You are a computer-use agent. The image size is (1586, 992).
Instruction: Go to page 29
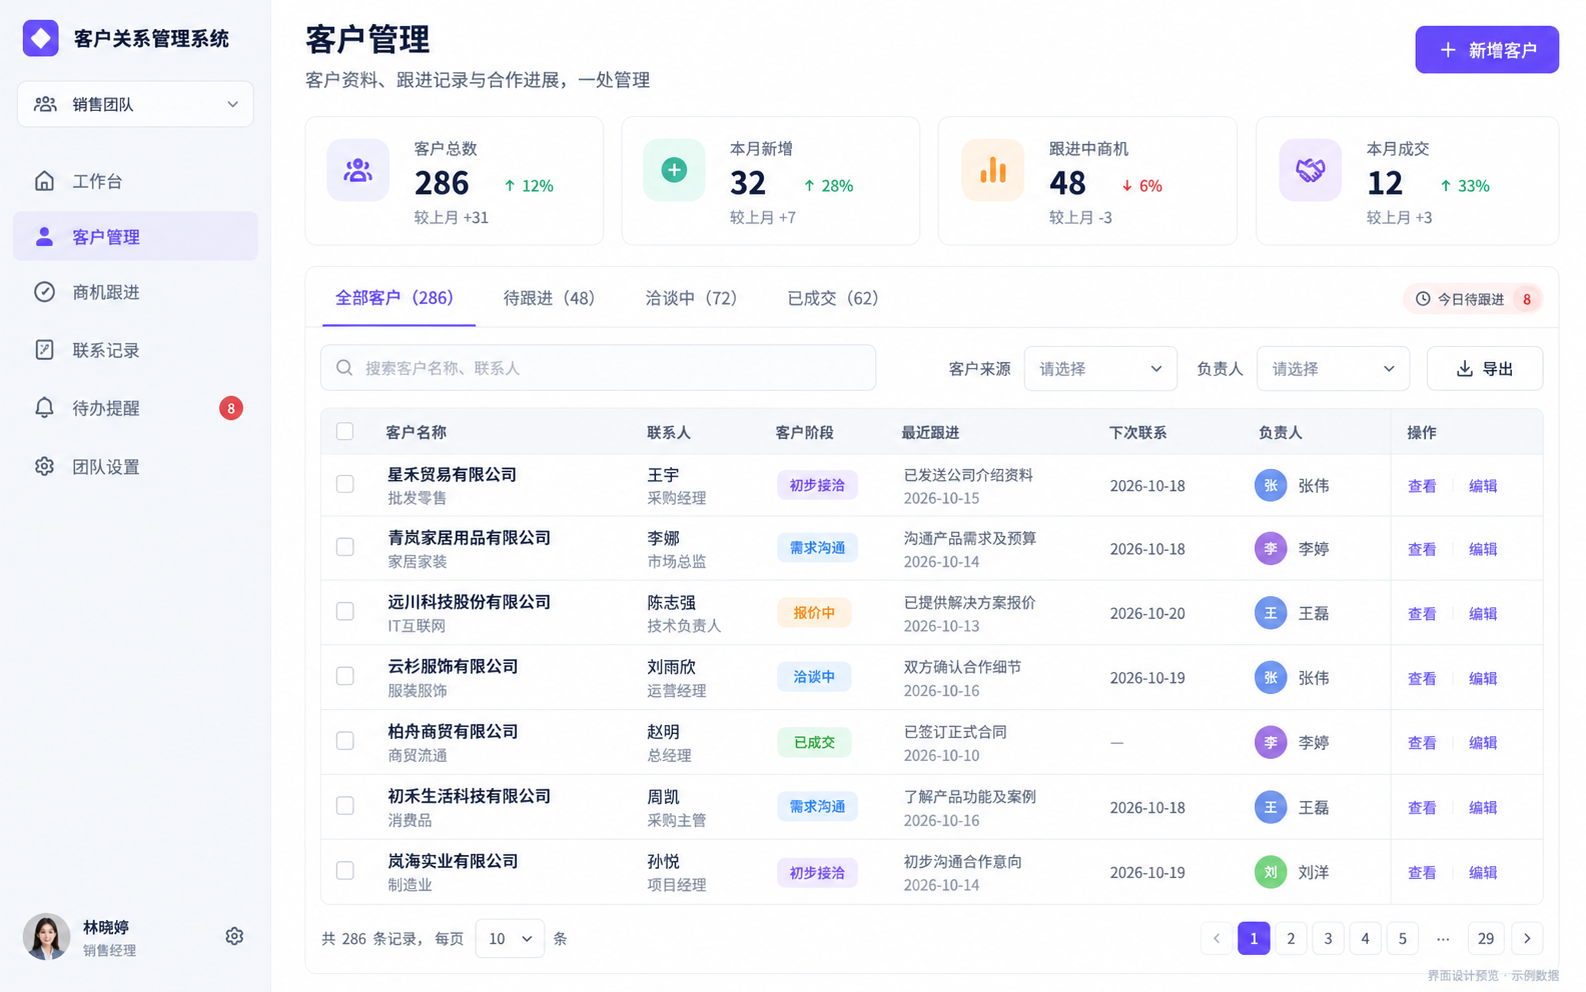[x=1486, y=938]
